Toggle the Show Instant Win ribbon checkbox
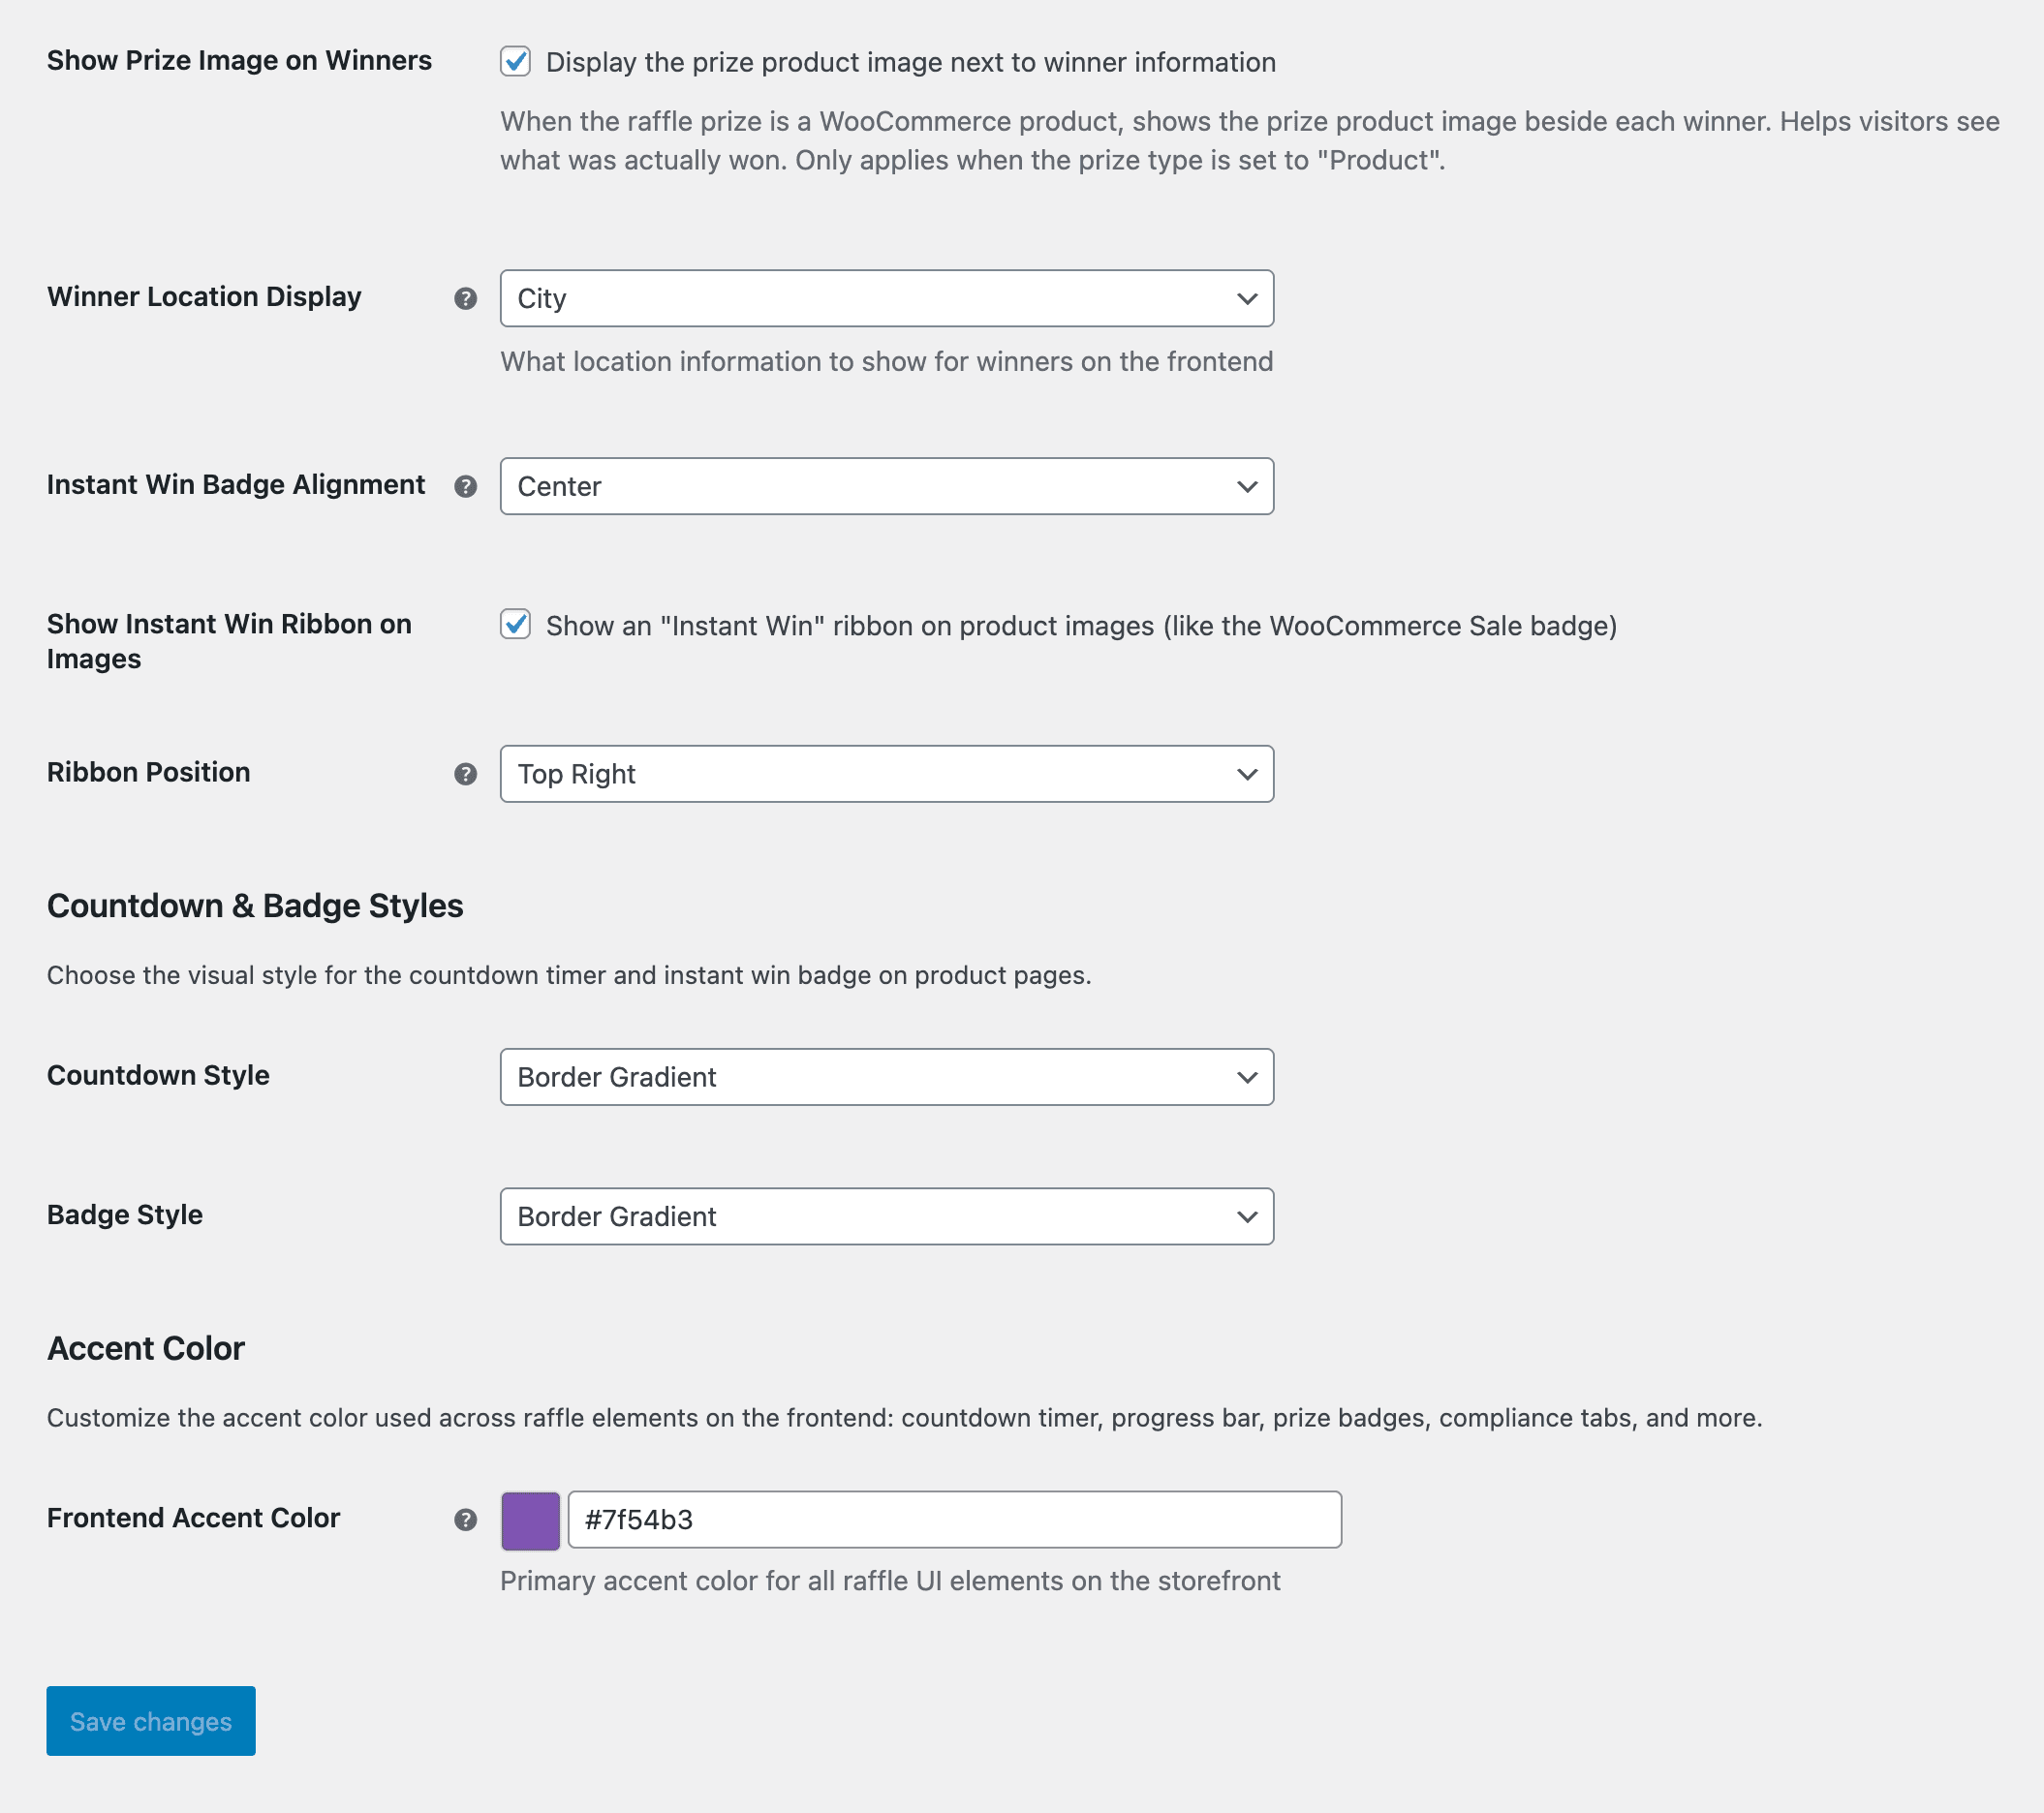Viewport: 2044px width, 1813px height. pyautogui.click(x=516, y=625)
